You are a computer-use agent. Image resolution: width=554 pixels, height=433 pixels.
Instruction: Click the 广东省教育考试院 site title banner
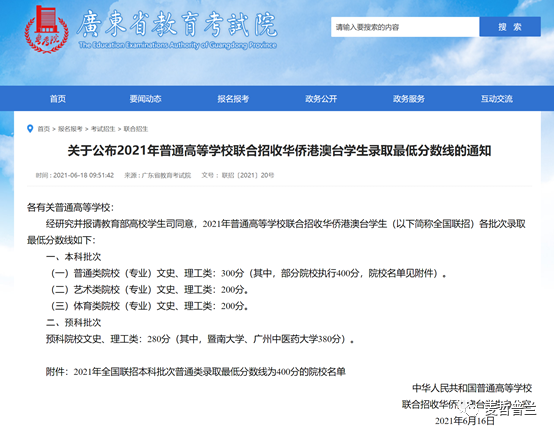[177, 24]
